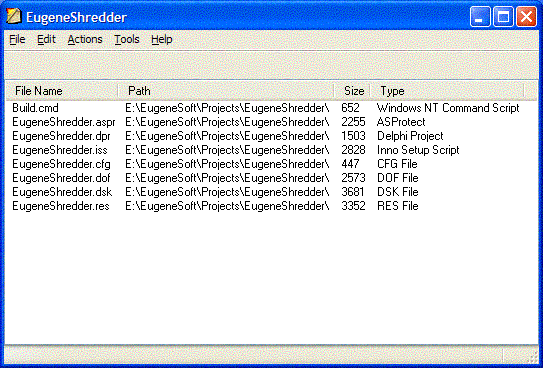Click size value 3352
The image size is (543, 384).
tap(353, 206)
